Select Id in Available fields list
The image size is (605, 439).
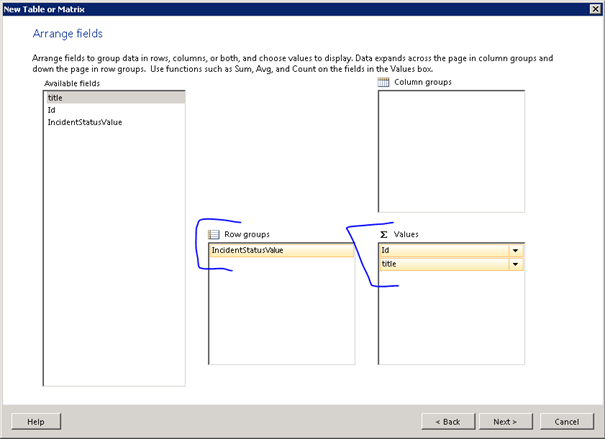(x=51, y=110)
